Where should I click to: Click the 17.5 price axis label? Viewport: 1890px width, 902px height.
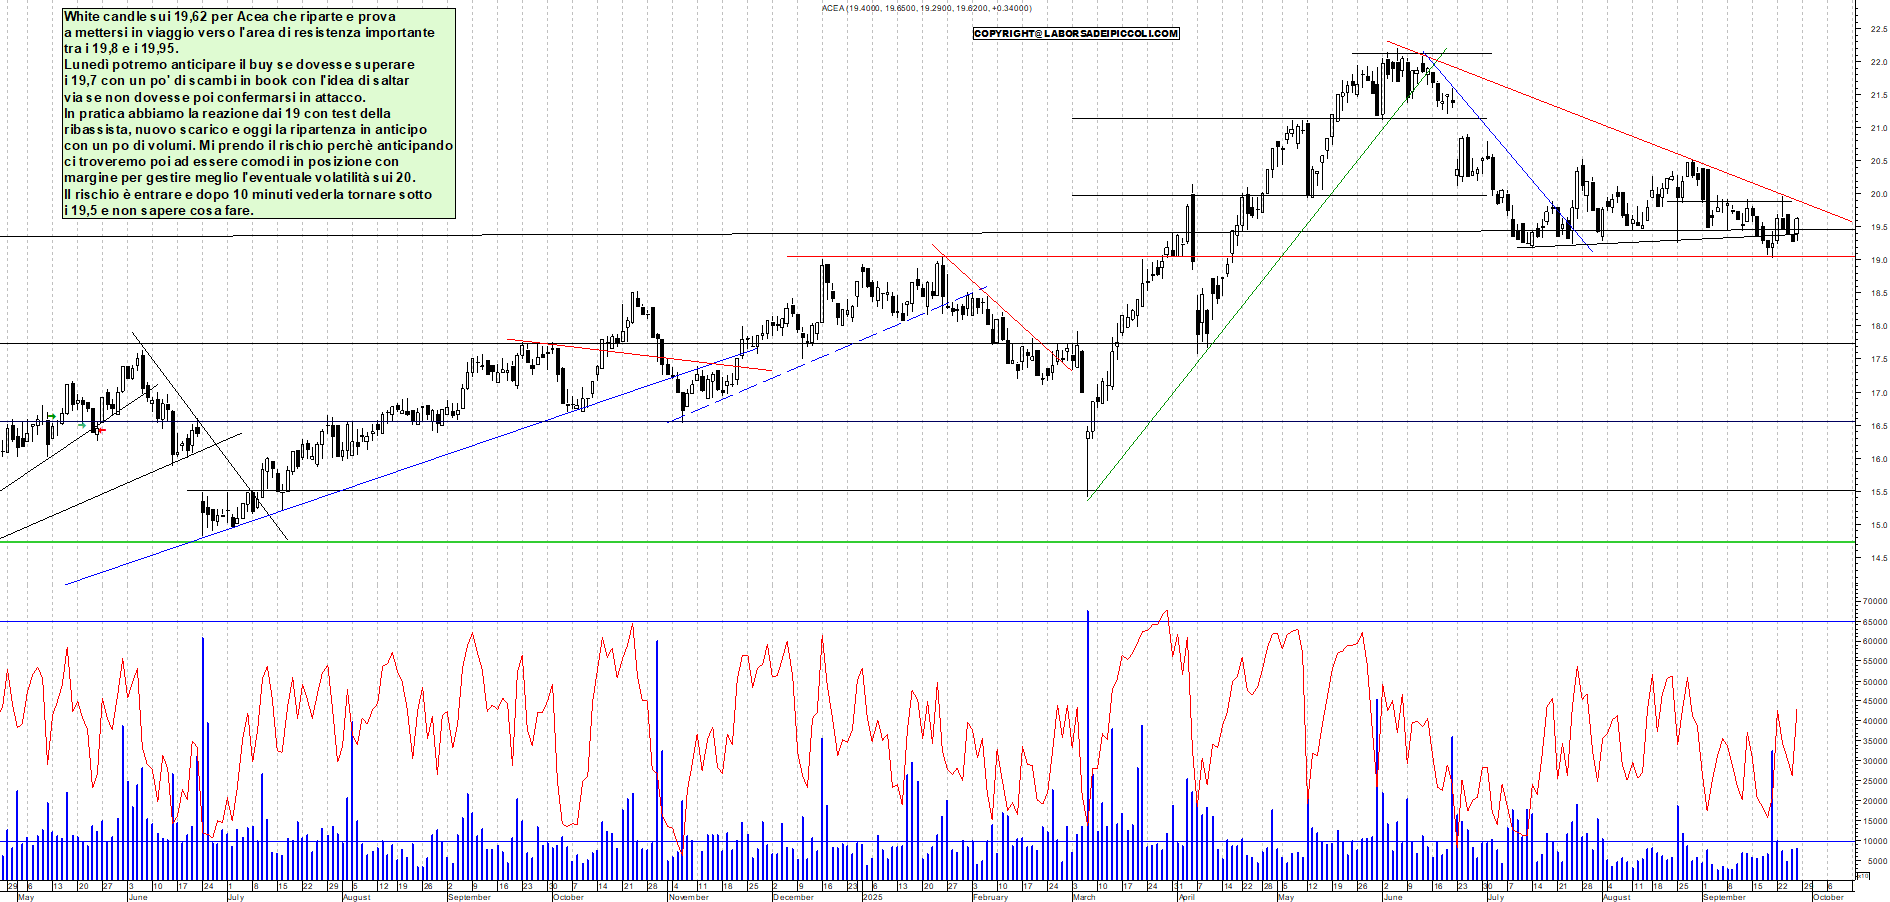pos(1878,359)
